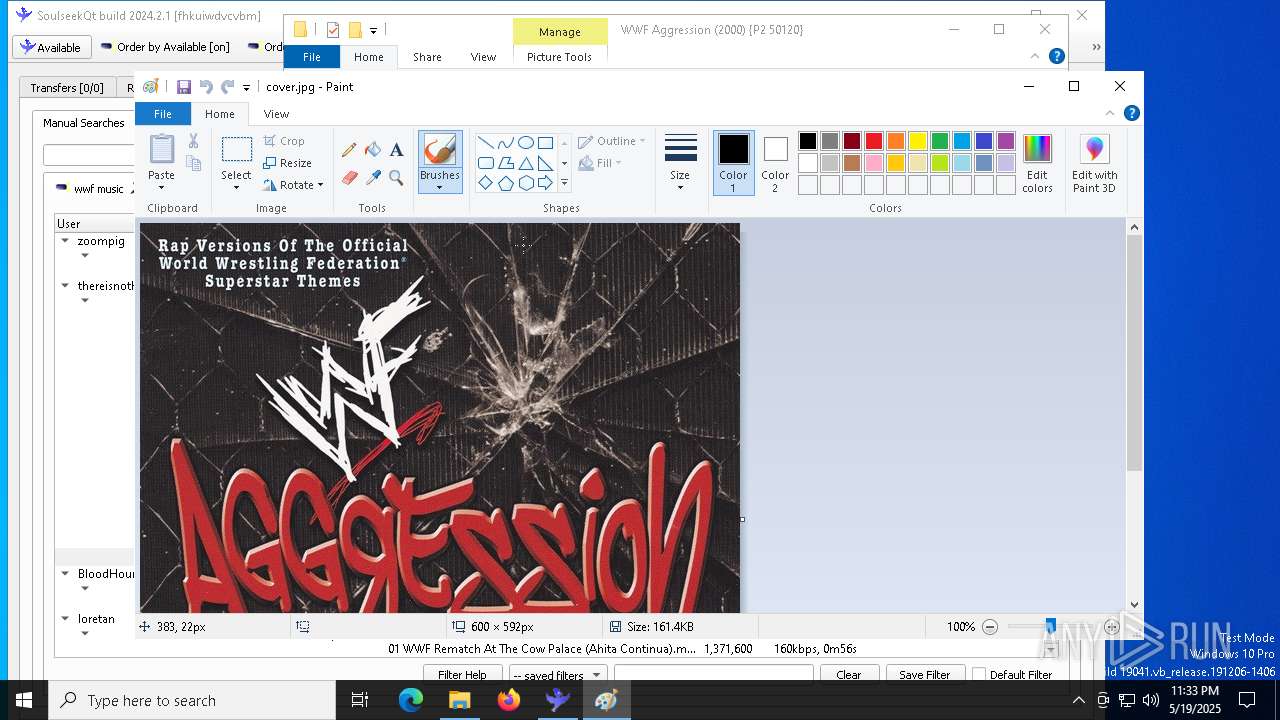Image resolution: width=1280 pixels, height=720 pixels.
Task: Click the Cut scissors icon
Action: coord(193,141)
